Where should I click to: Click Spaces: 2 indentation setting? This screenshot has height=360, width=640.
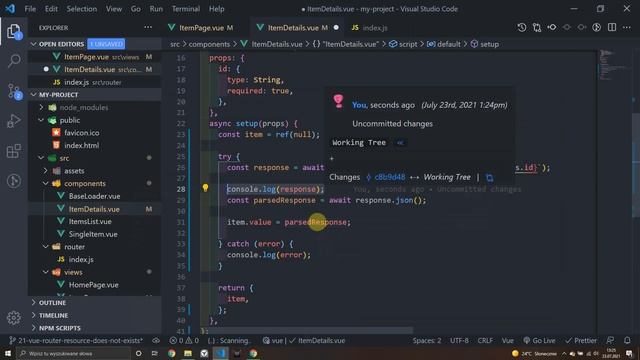click(x=427, y=340)
